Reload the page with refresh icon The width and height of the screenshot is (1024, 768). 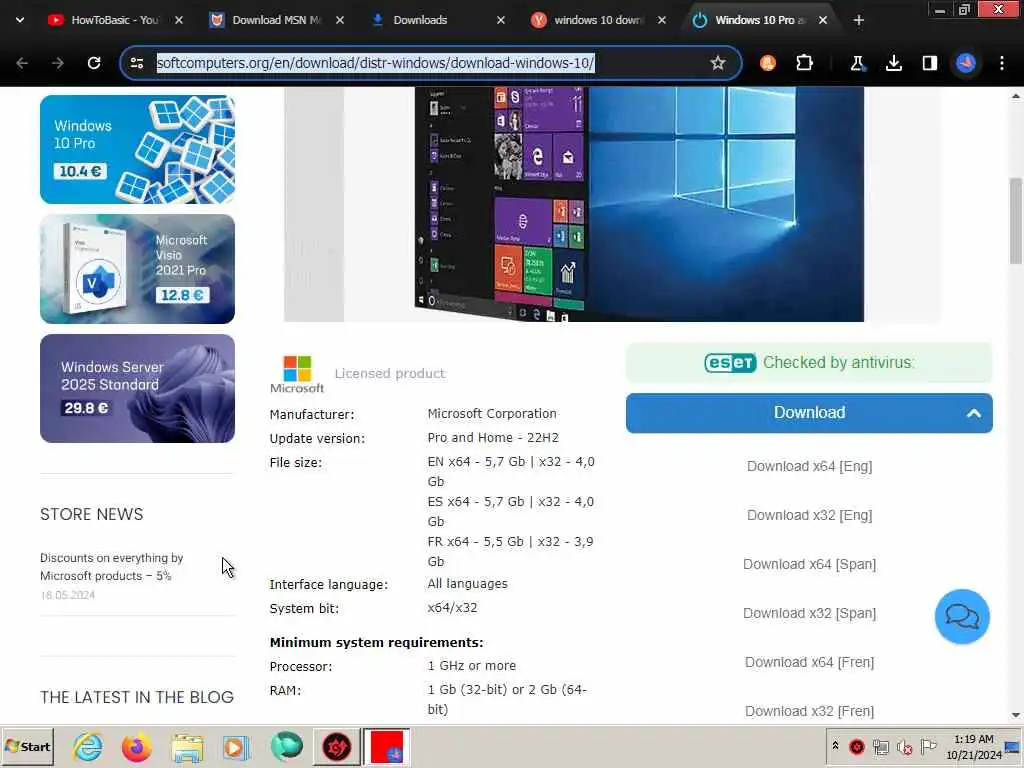[94, 63]
